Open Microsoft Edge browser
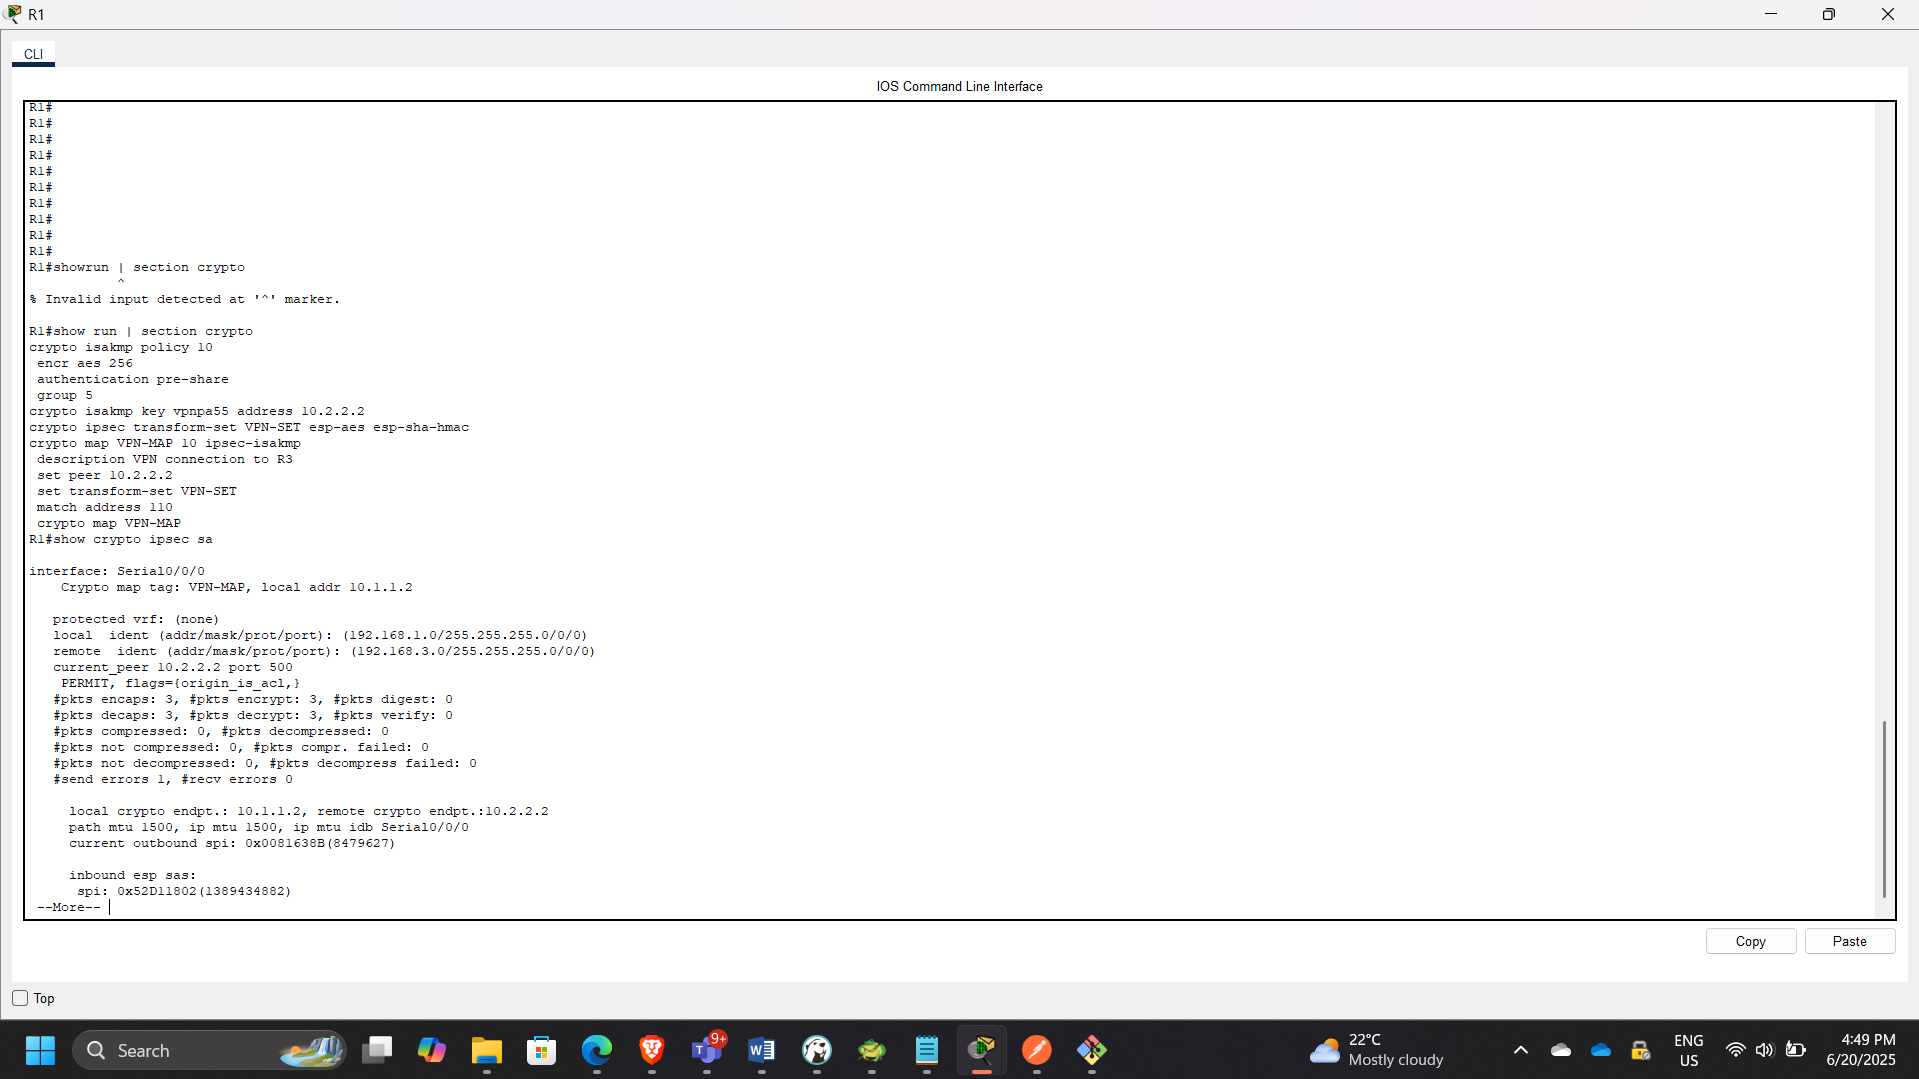The image size is (1919, 1079). (597, 1050)
